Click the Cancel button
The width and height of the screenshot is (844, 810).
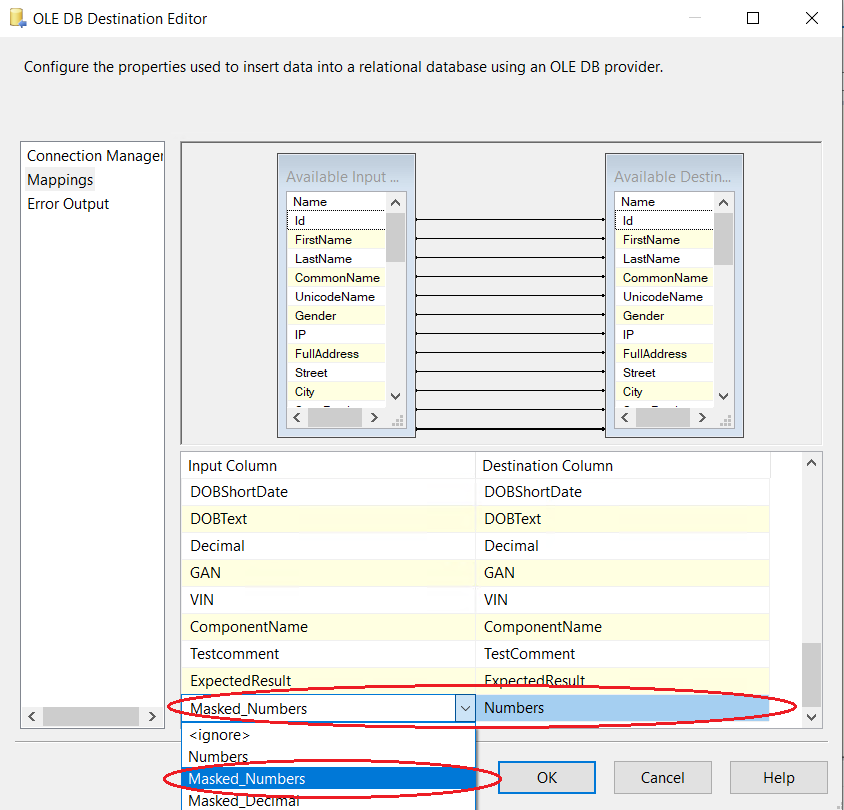pyautogui.click(x=662, y=777)
